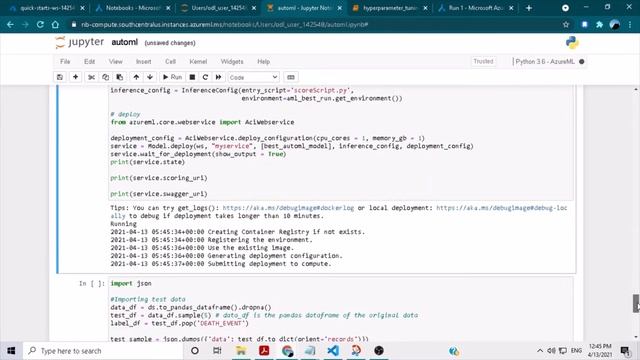Show hidden system tray icons
The image size is (640, 360).
click(540, 351)
